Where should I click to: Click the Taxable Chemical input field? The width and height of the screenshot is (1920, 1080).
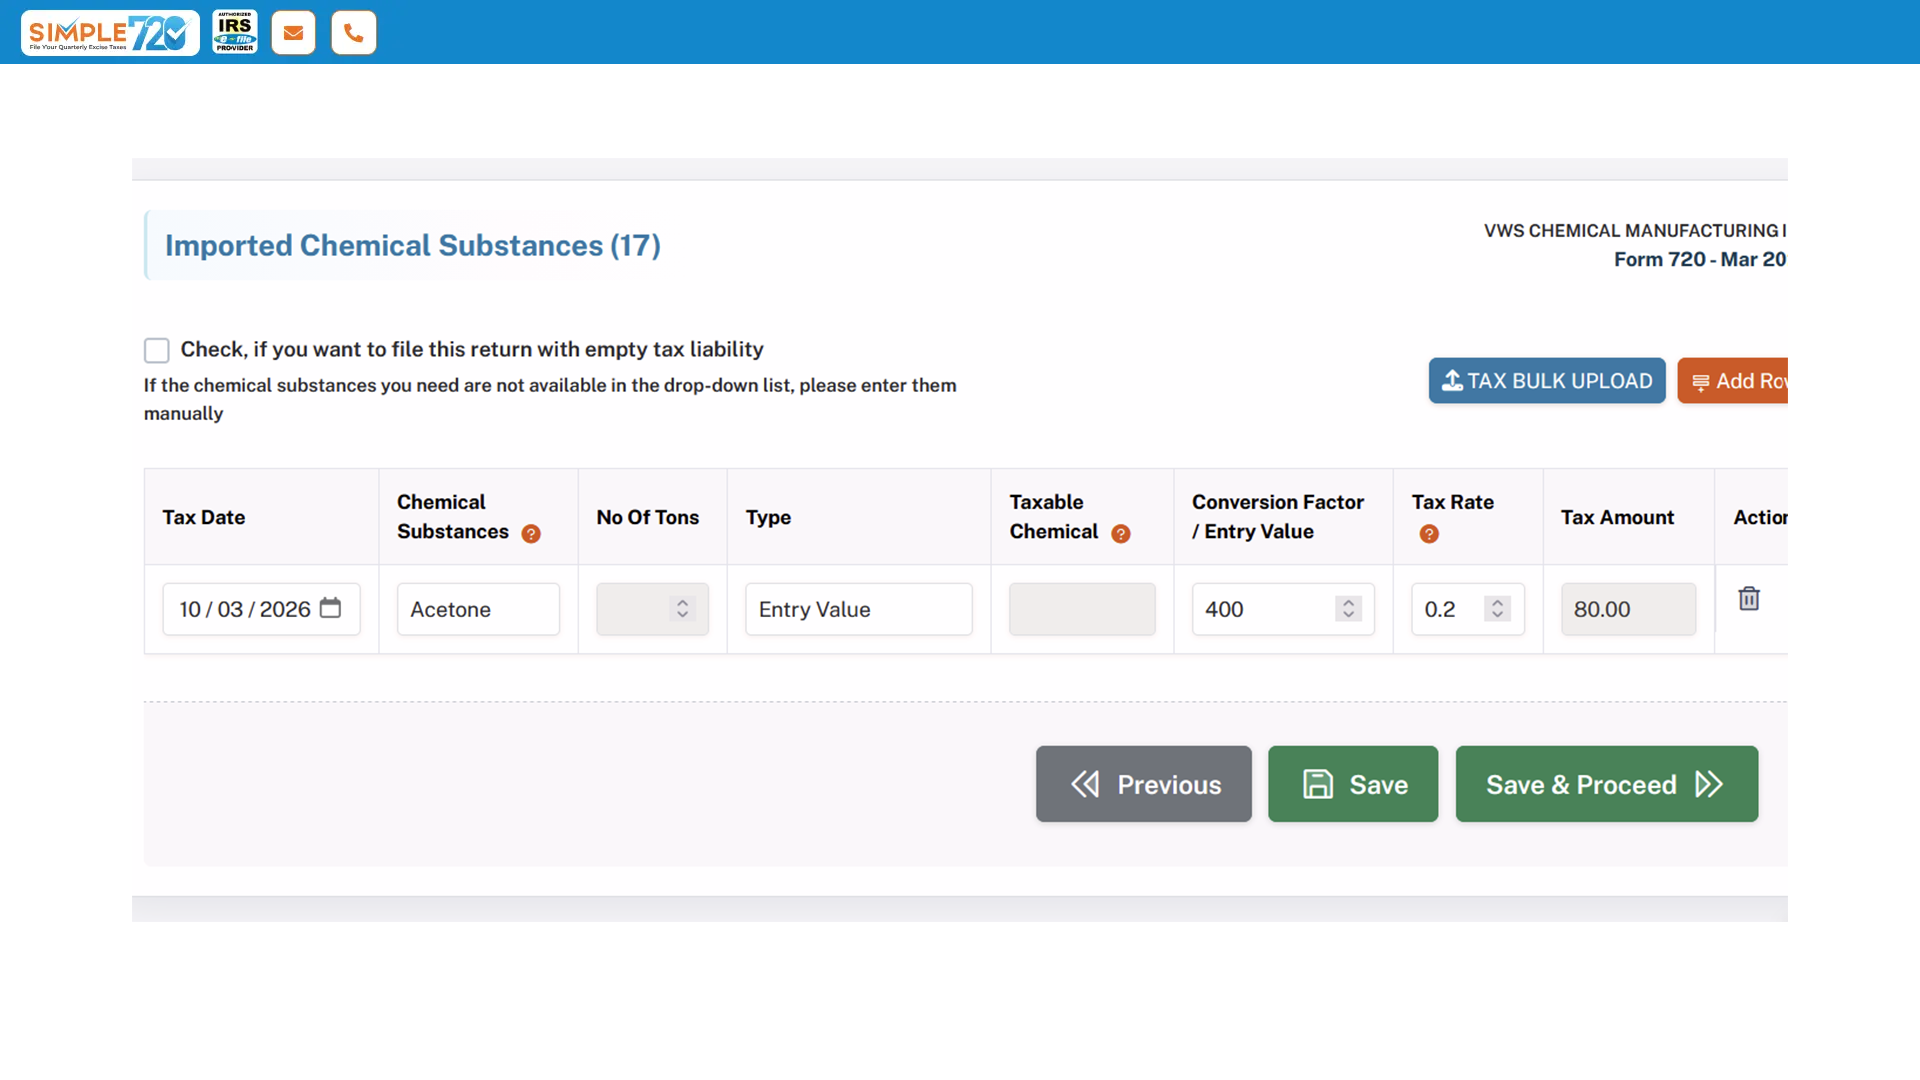pos(1082,609)
